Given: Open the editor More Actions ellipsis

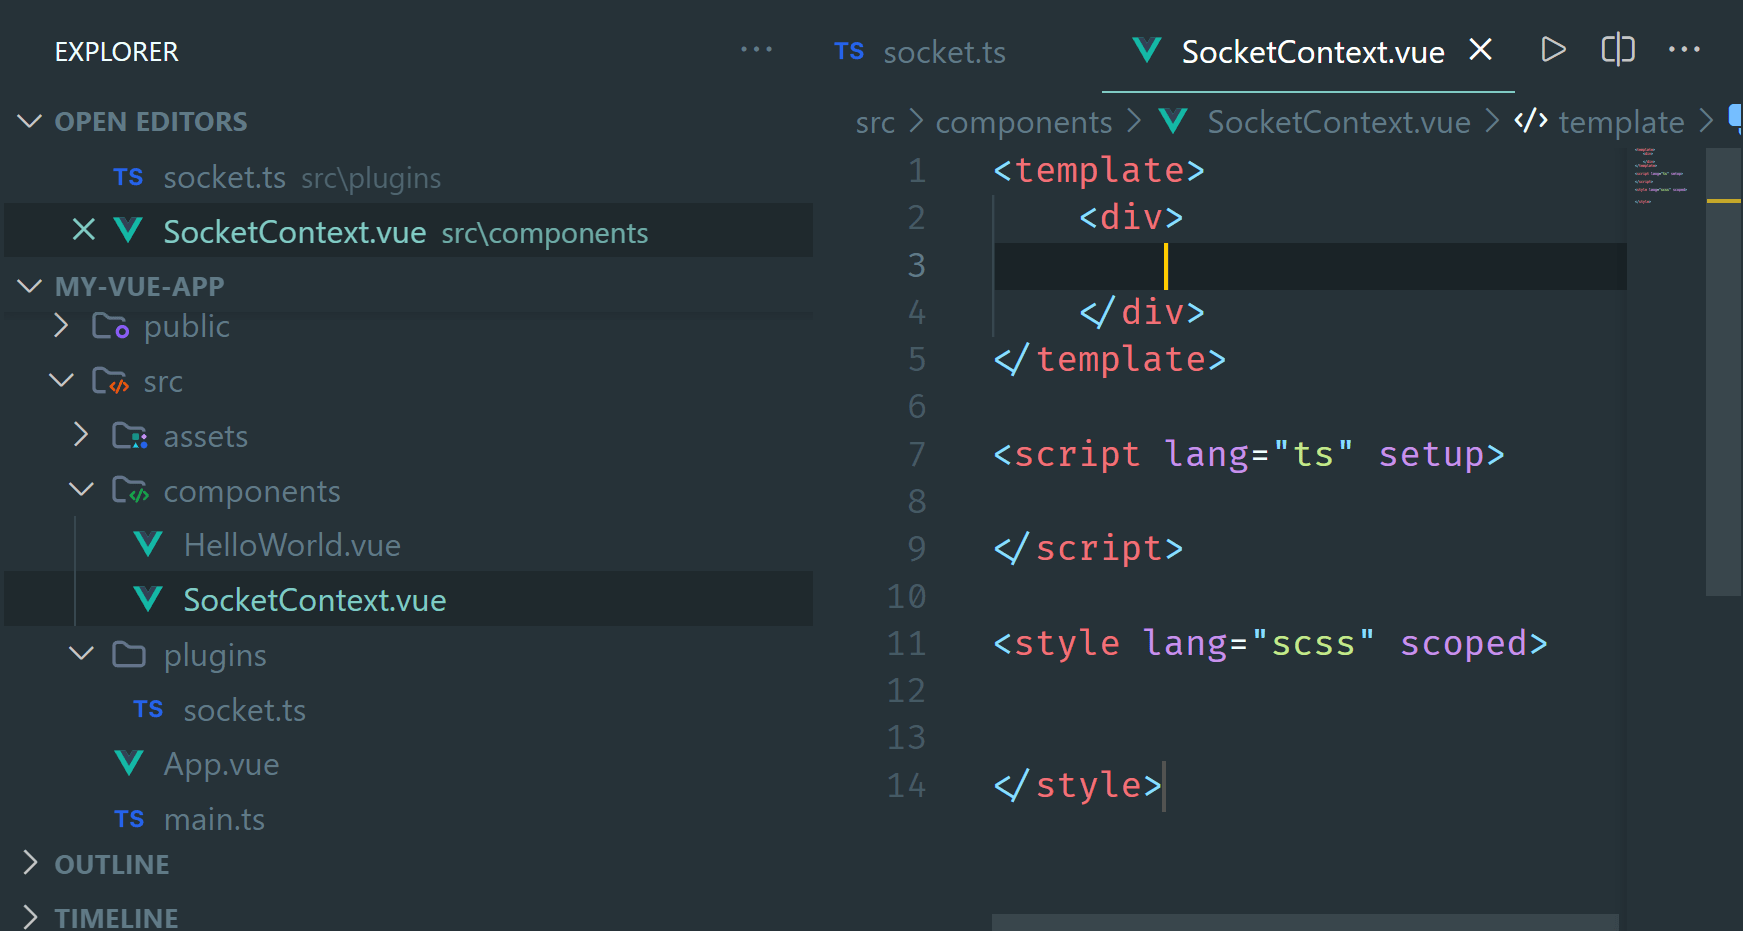Looking at the screenshot, I should pyautogui.click(x=1686, y=49).
